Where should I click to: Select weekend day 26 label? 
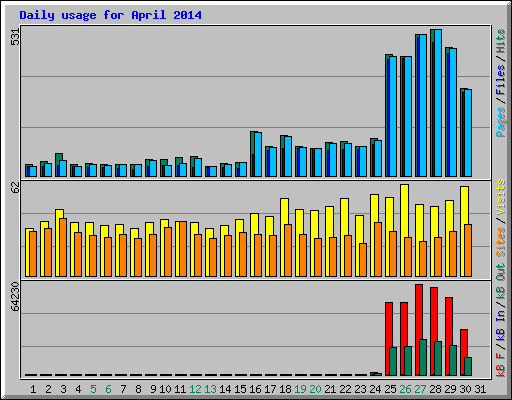[405, 389]
